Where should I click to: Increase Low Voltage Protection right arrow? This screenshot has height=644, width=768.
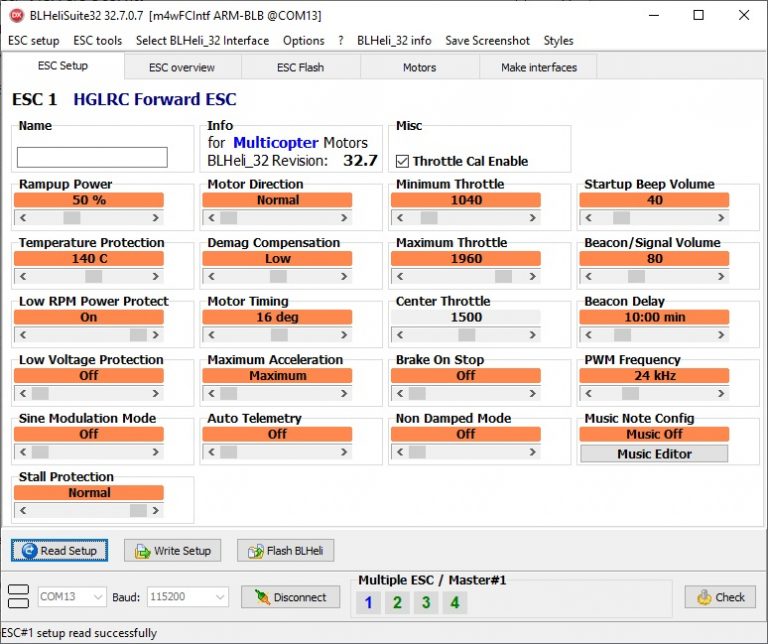point(155,393)
